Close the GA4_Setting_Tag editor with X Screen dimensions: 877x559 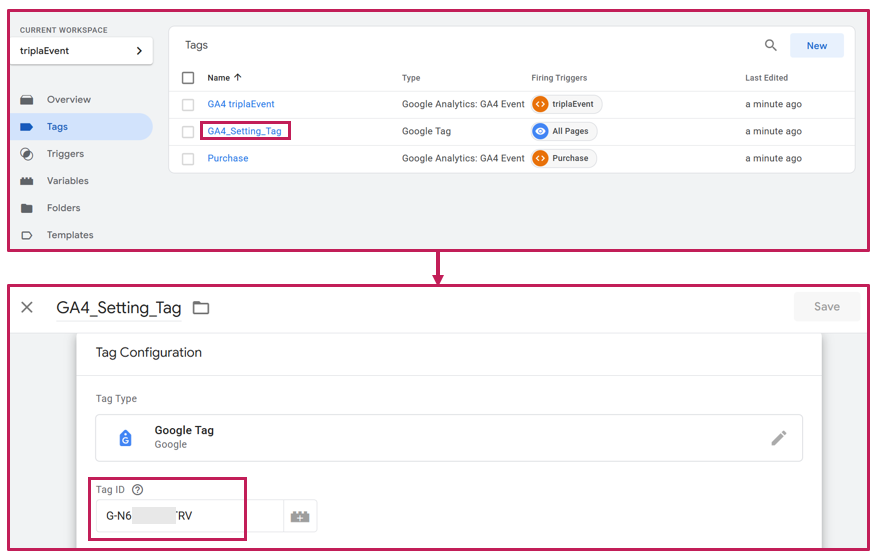point(27,308)
